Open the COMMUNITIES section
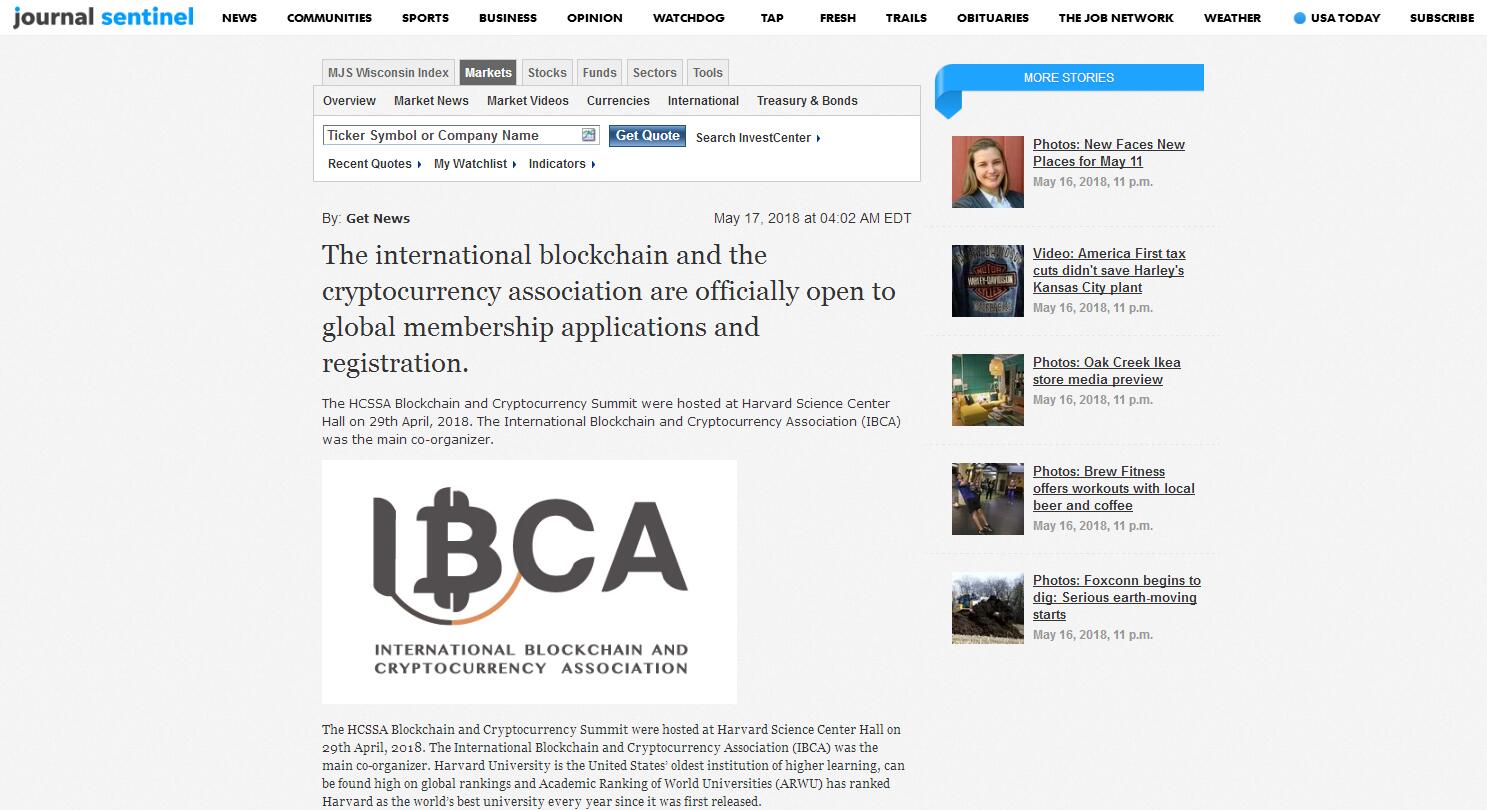The width and height of the screenshot is (1487, 810). point(329,18)
